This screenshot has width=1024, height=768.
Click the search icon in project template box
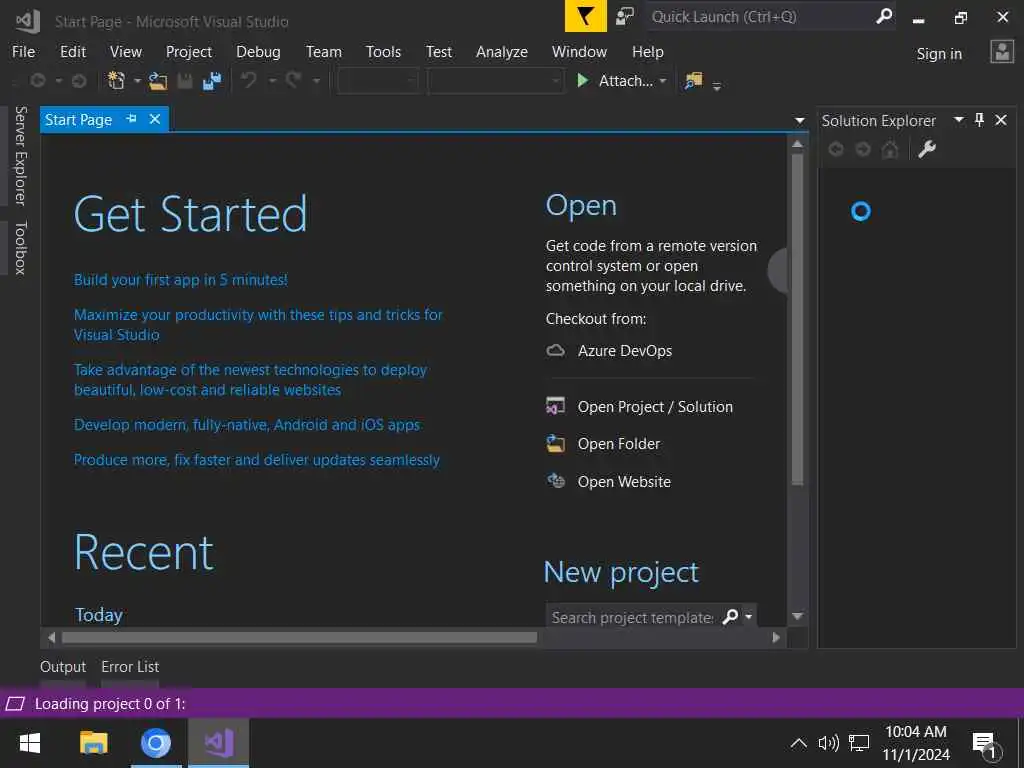730,616
